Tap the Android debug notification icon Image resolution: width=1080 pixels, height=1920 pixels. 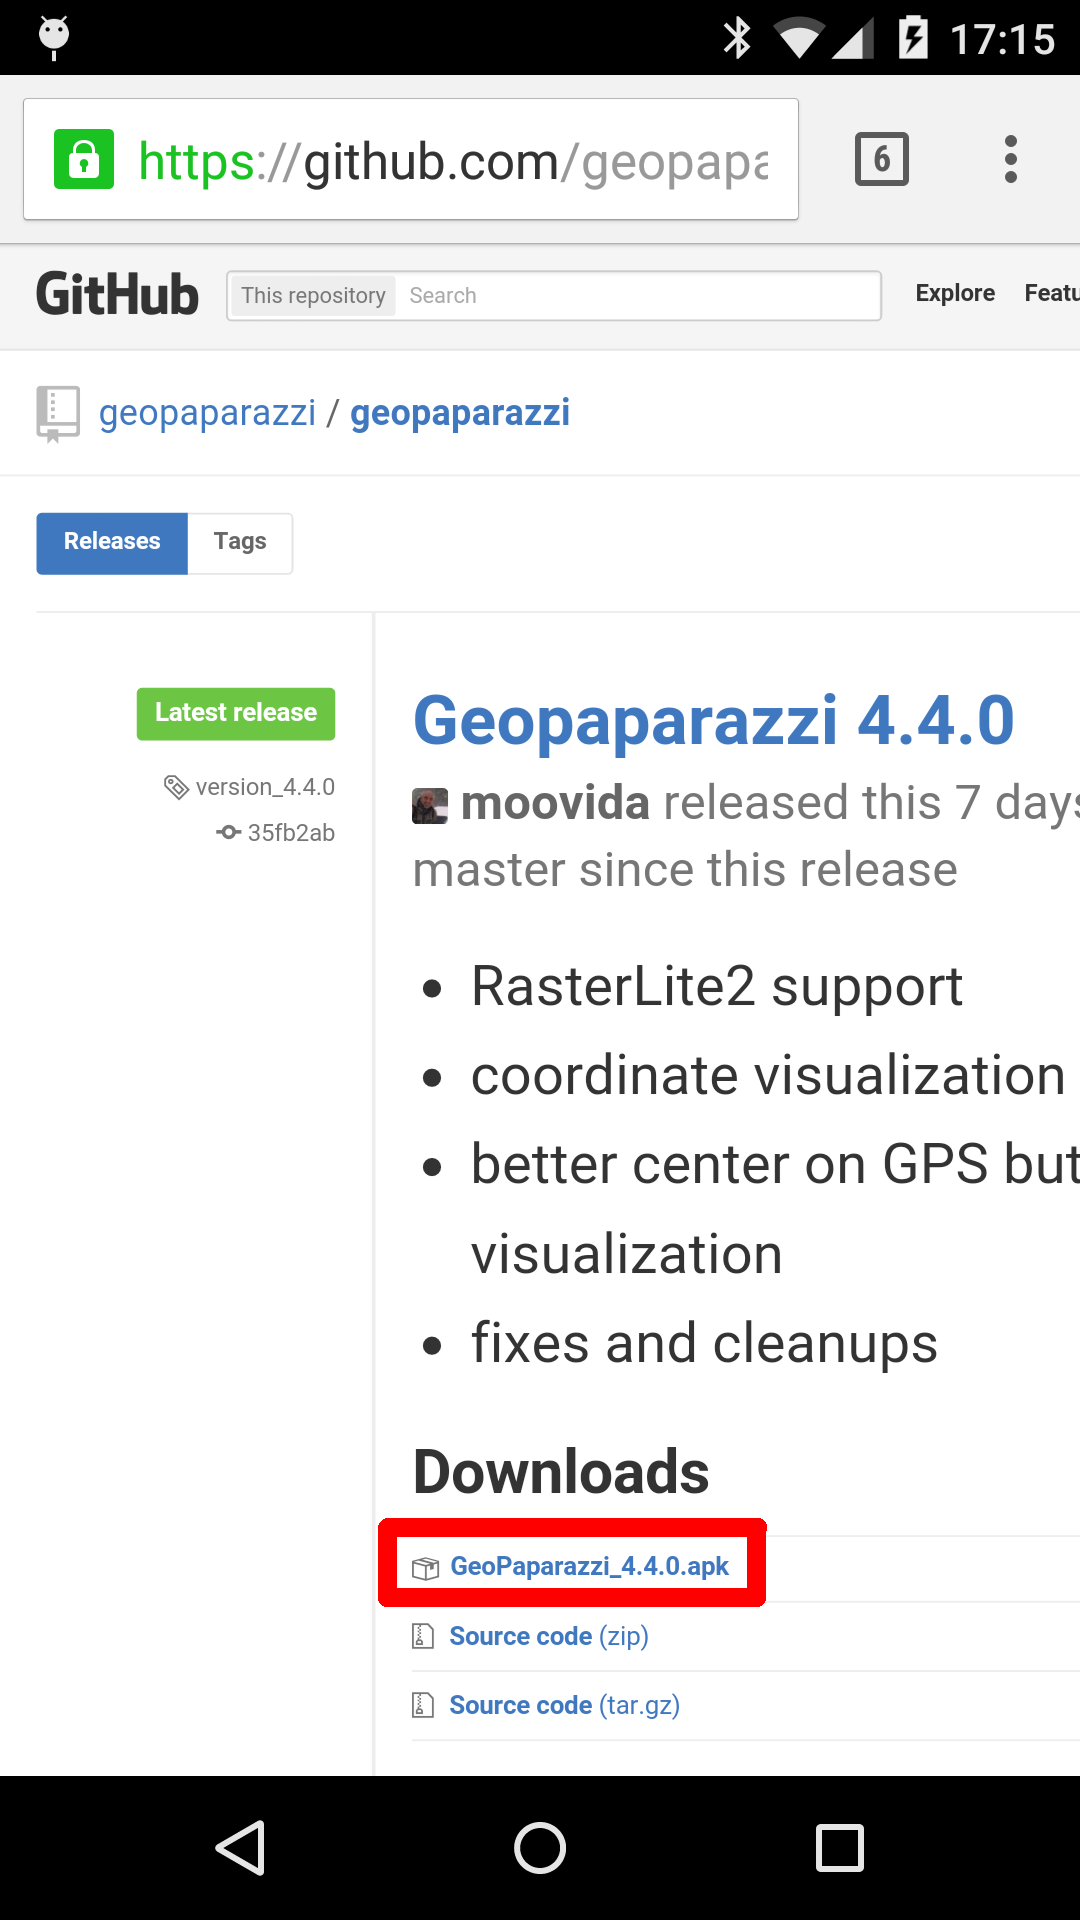(x=54, y=37)
